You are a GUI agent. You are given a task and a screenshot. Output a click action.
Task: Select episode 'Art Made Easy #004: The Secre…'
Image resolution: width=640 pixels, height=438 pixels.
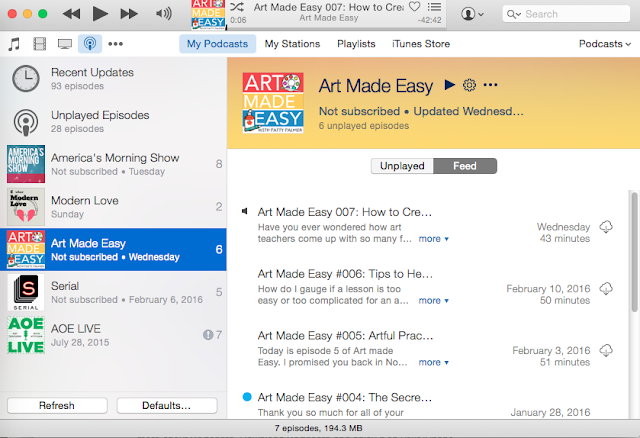(x=344, y=398)
